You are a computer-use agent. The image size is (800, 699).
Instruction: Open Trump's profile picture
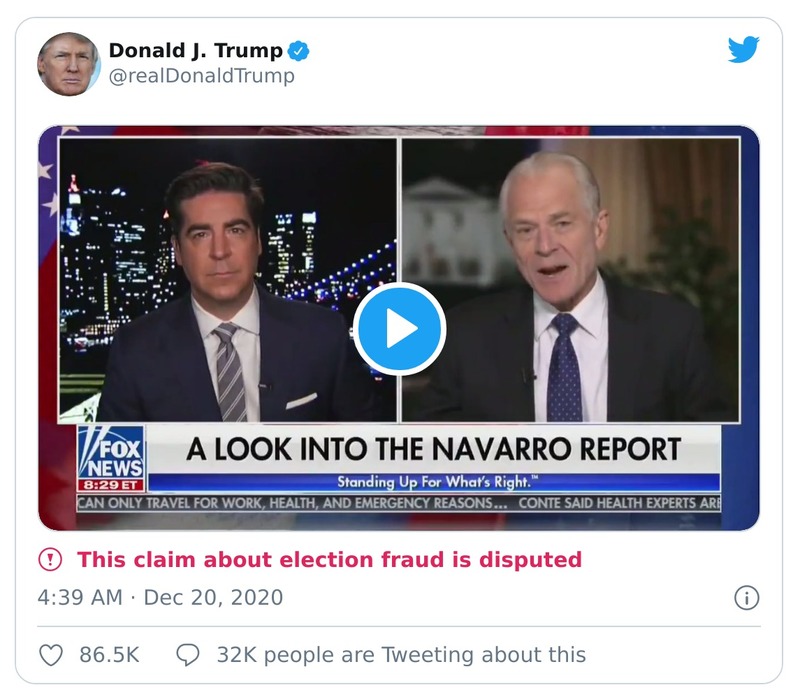tap(71, 61)
